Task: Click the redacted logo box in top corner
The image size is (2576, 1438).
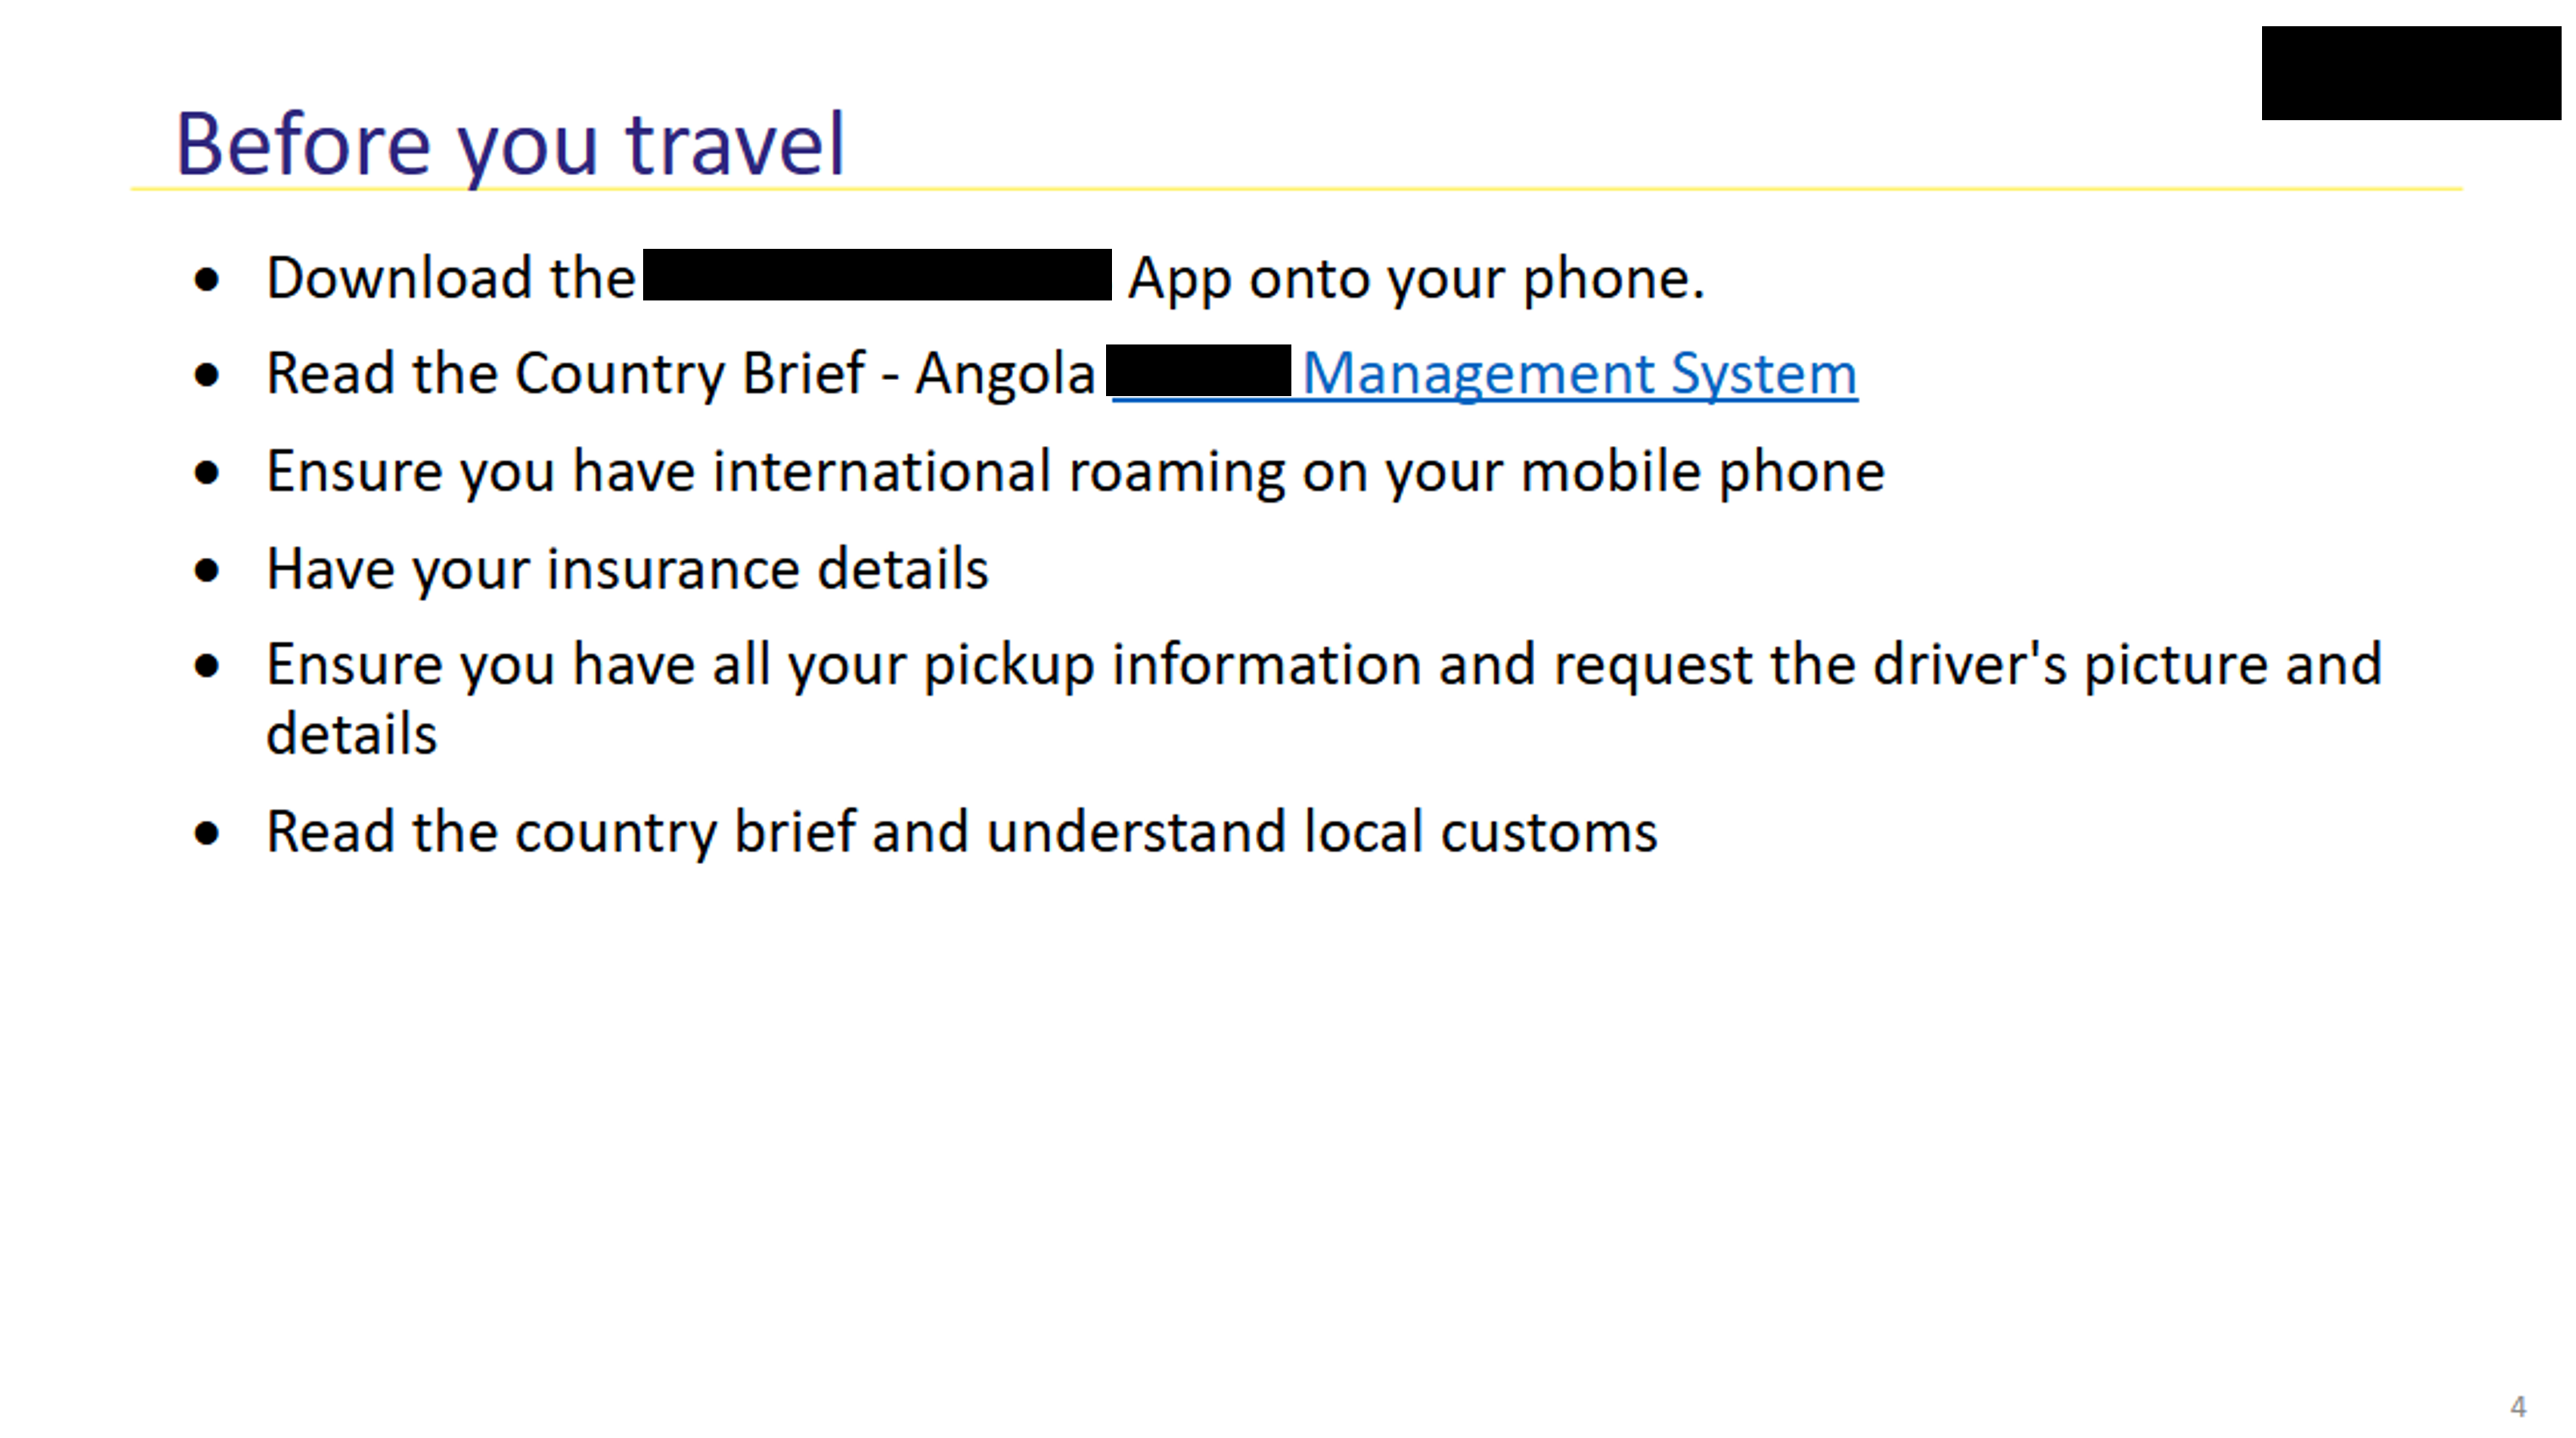Action: point(2411,73)
